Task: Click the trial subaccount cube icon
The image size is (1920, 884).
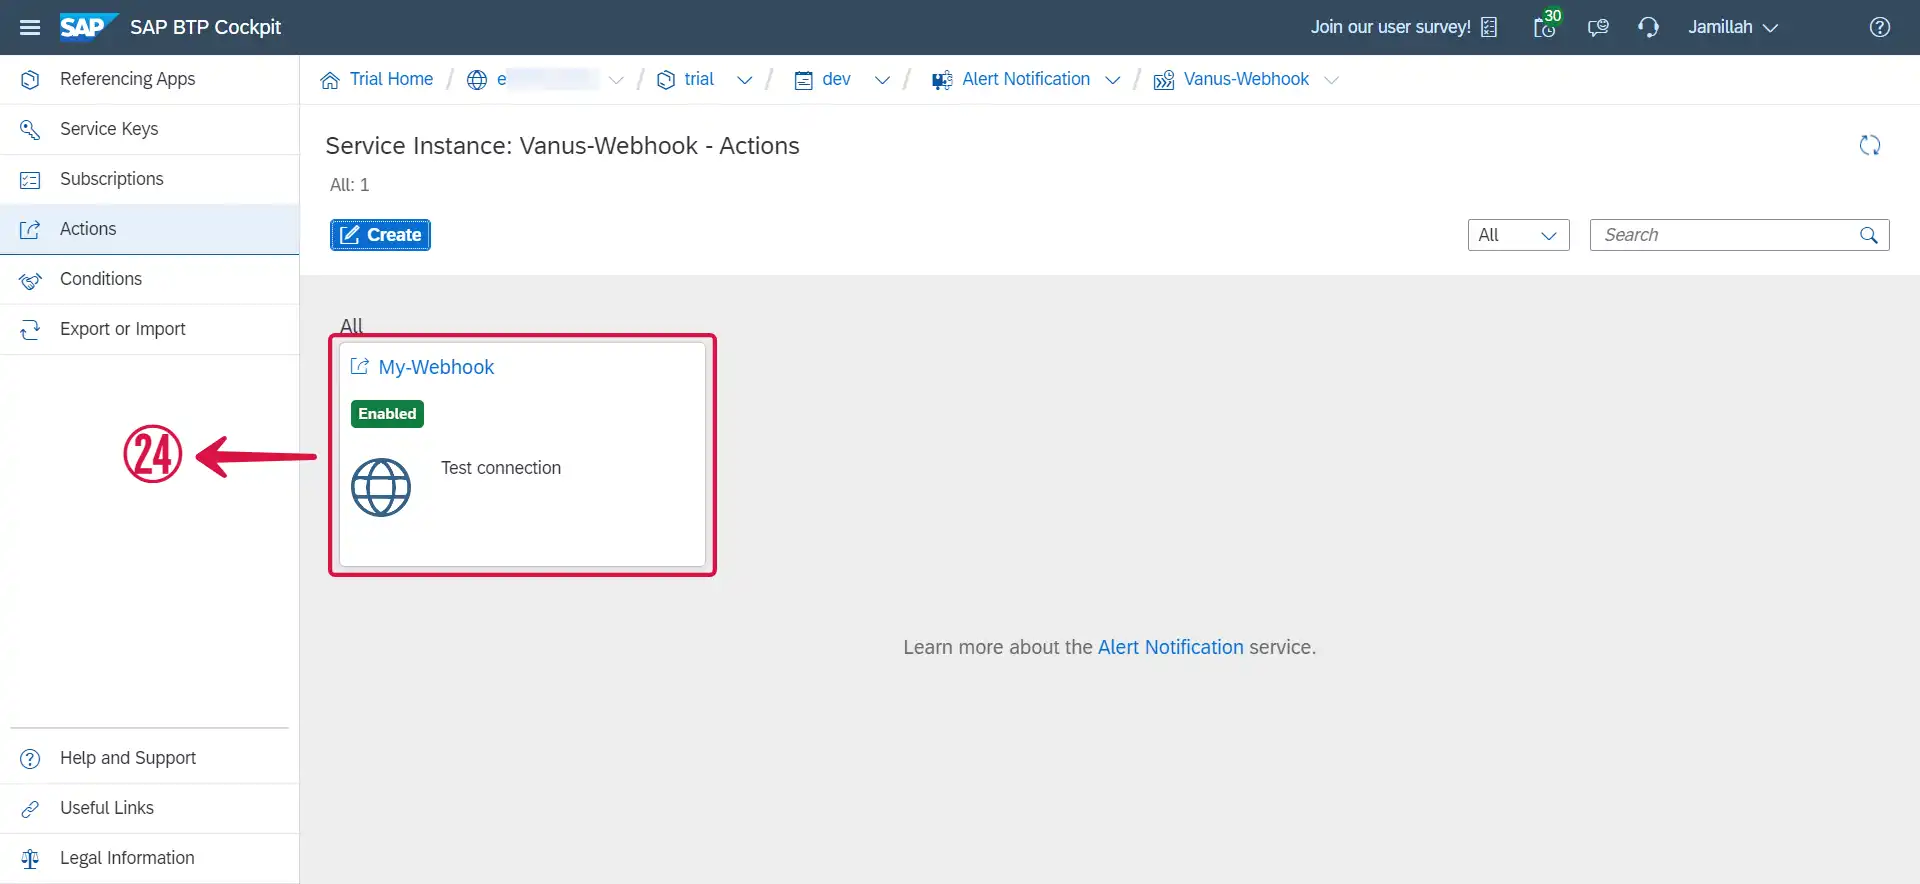Action: click(x=666, y=80)
